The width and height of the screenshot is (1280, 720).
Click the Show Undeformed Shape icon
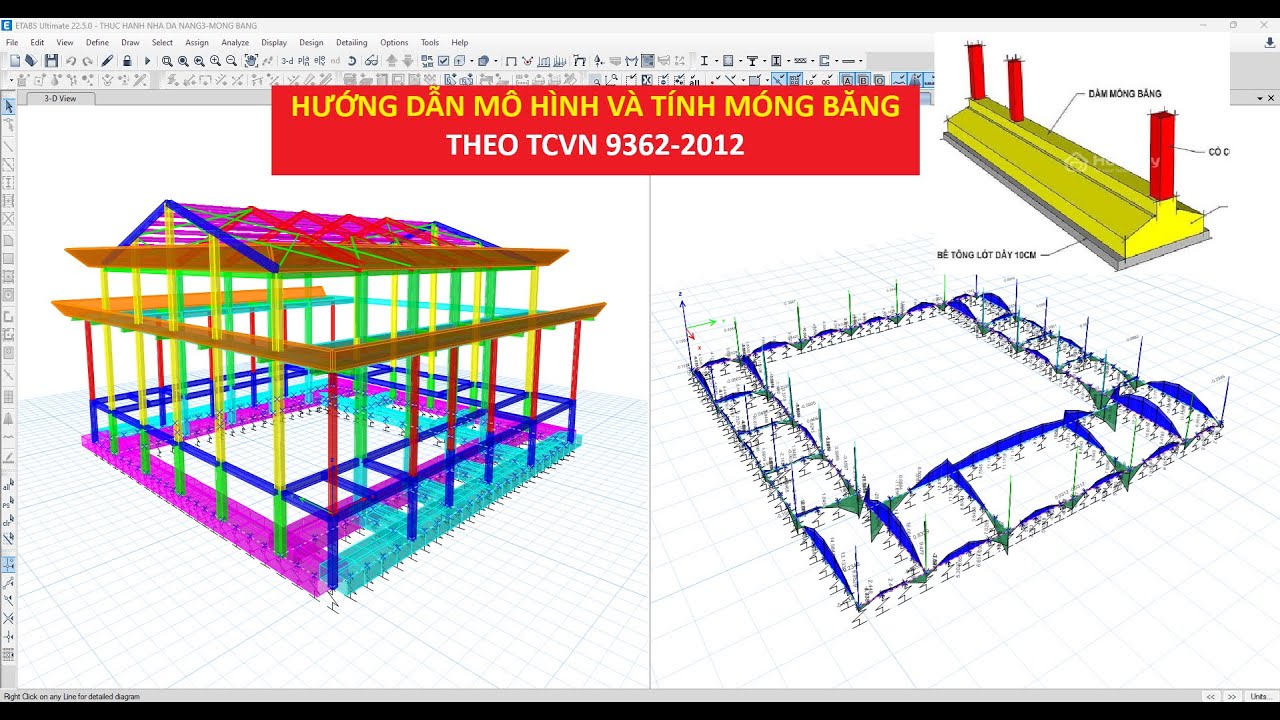click(x=511, y=61)
